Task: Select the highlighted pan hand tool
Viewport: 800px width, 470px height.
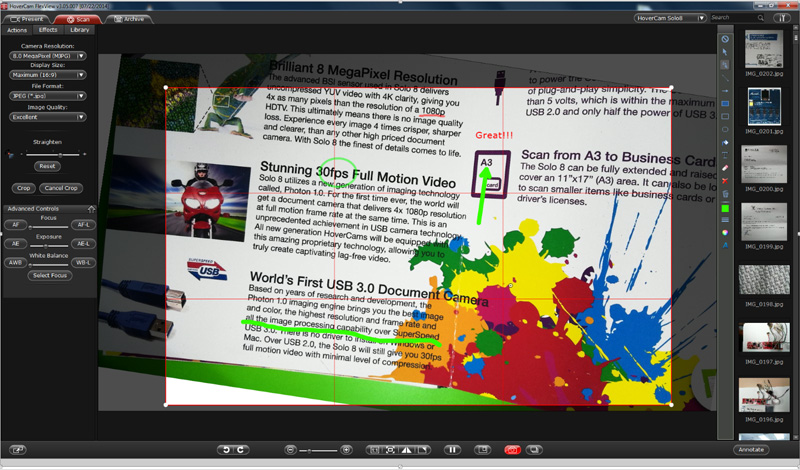Action: (725, 65)
